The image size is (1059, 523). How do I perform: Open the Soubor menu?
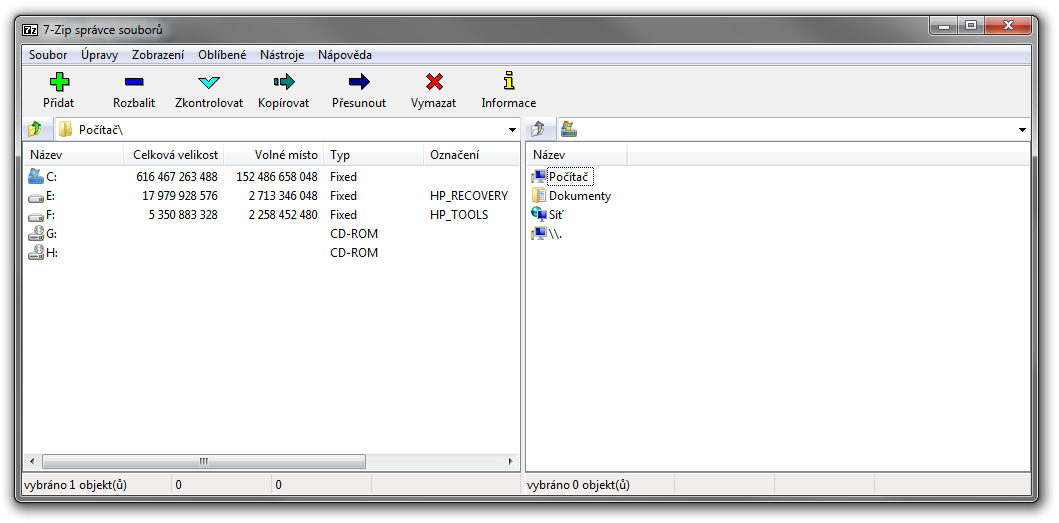pyautogui.click(x=48, y=55)
